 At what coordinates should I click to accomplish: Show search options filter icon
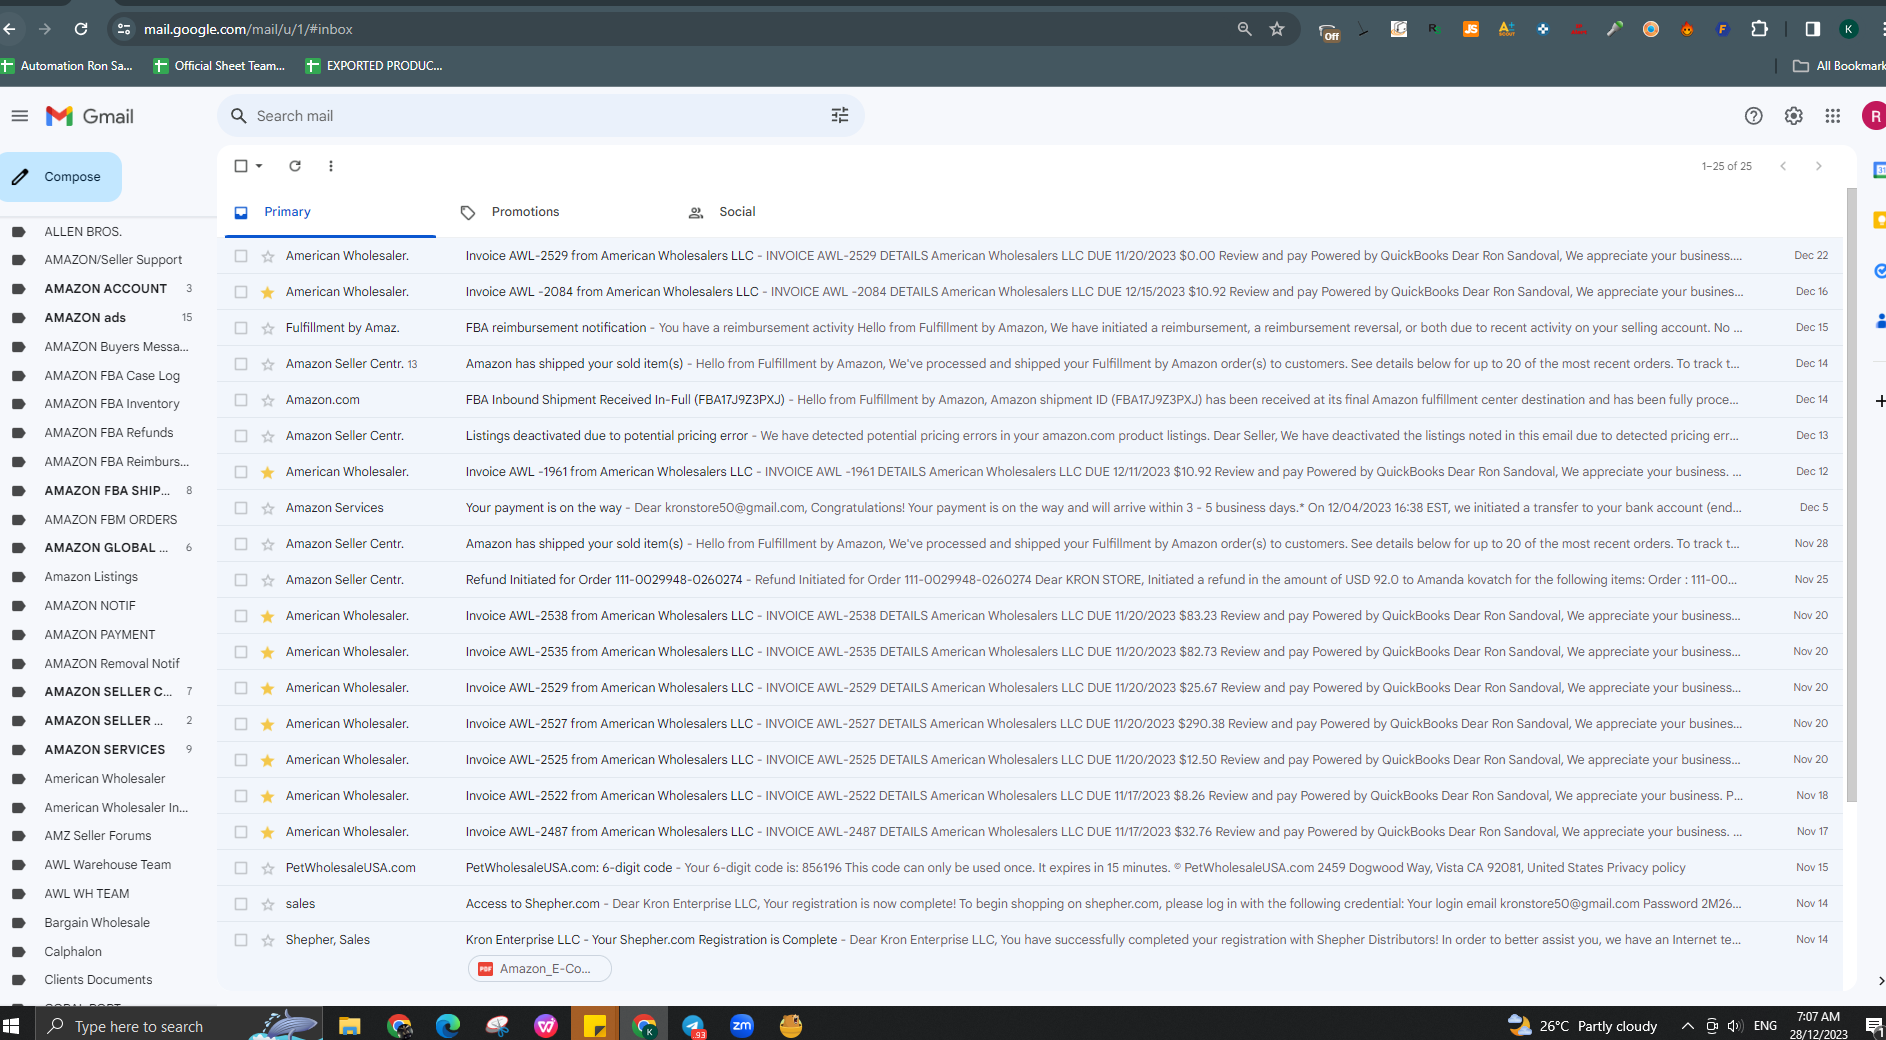tap(840, 116)
